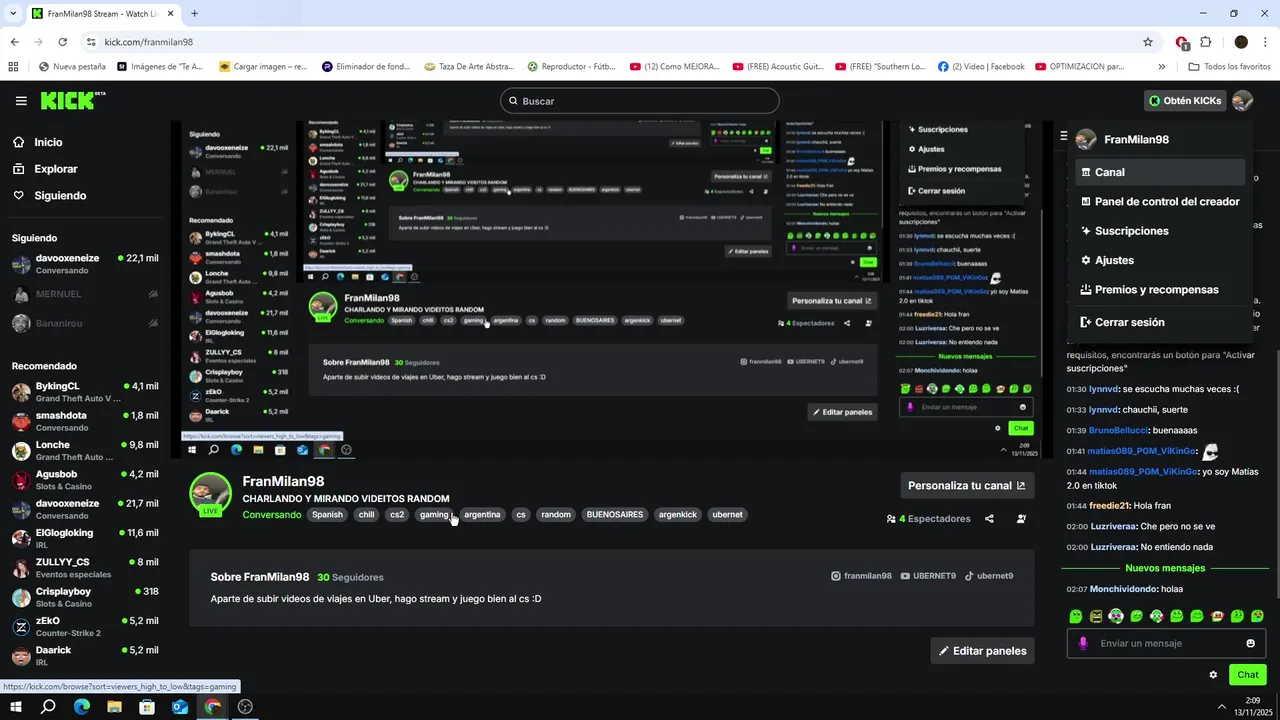Click the green Chat send button

[x=1247, y=675]
